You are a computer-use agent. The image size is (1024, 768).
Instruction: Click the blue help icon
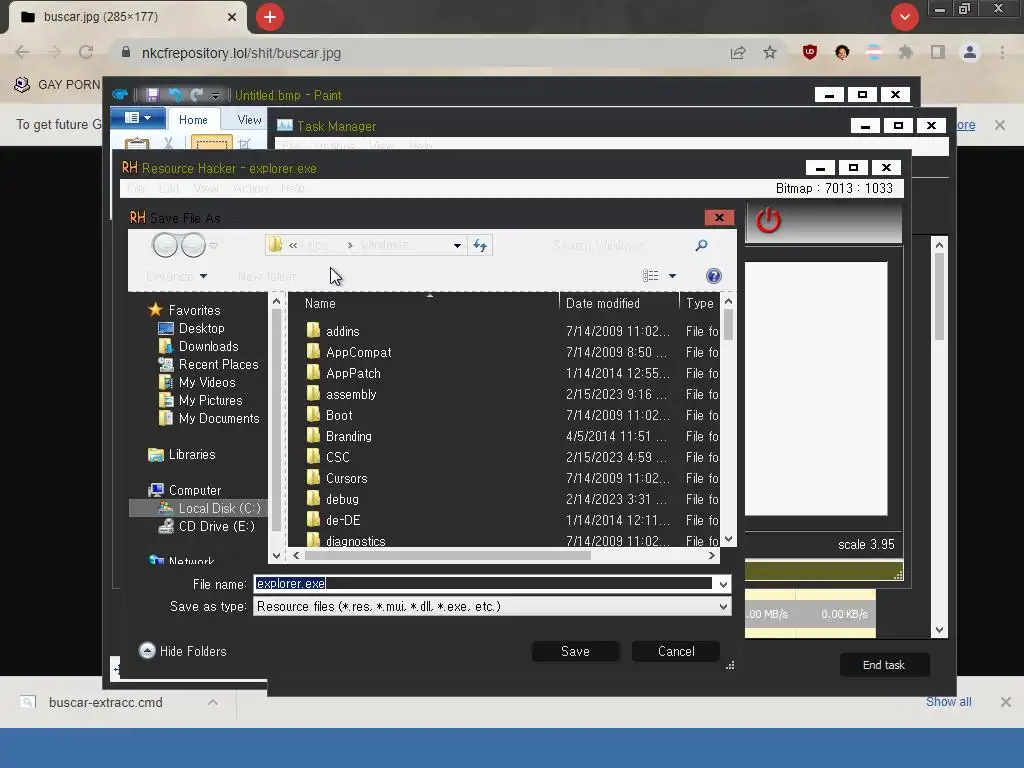click(x=714, y=276)
